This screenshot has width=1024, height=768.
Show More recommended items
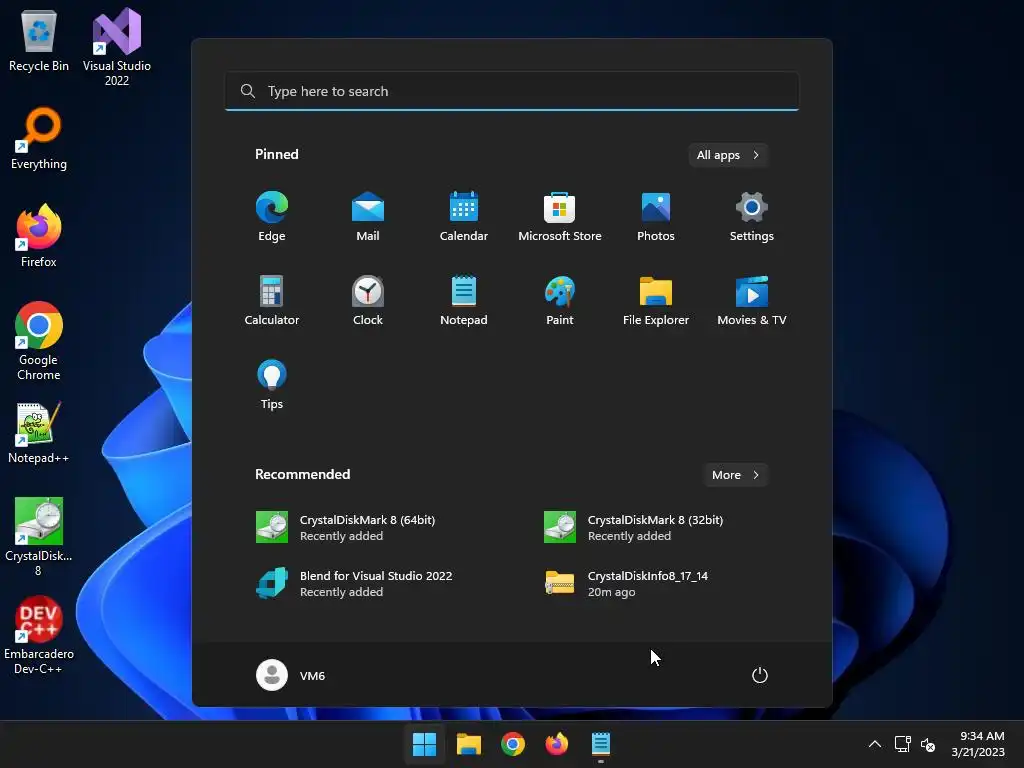pyautogui.click(x=735, y=475)
